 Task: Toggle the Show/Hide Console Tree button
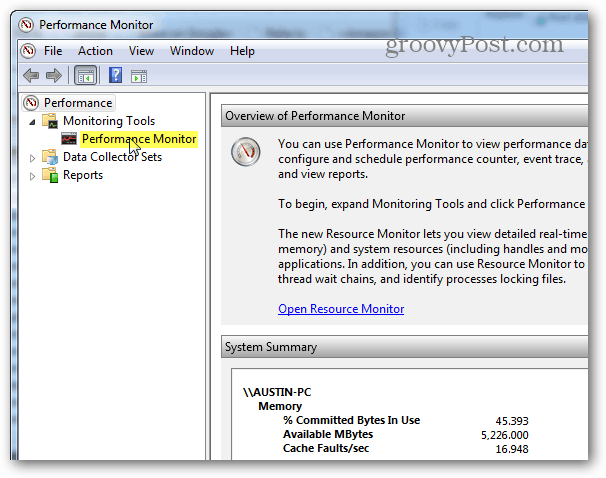click(85, 76)
